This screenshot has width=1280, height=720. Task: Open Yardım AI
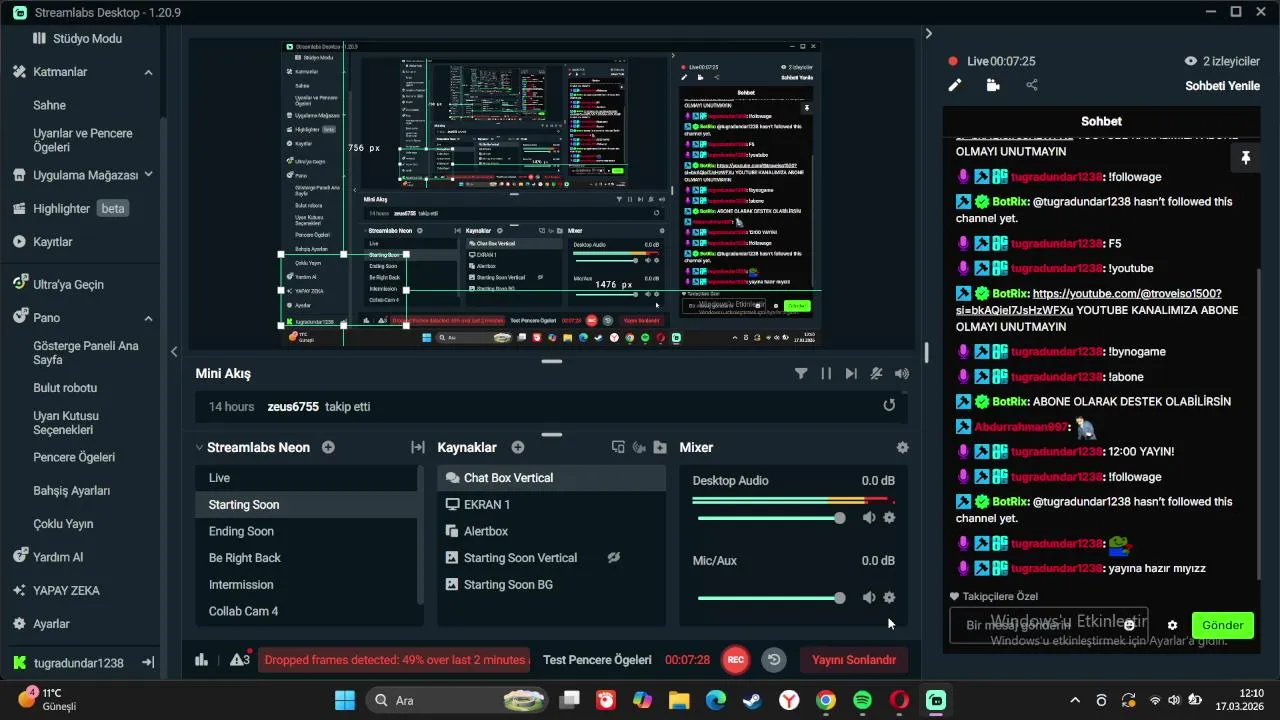48,557
